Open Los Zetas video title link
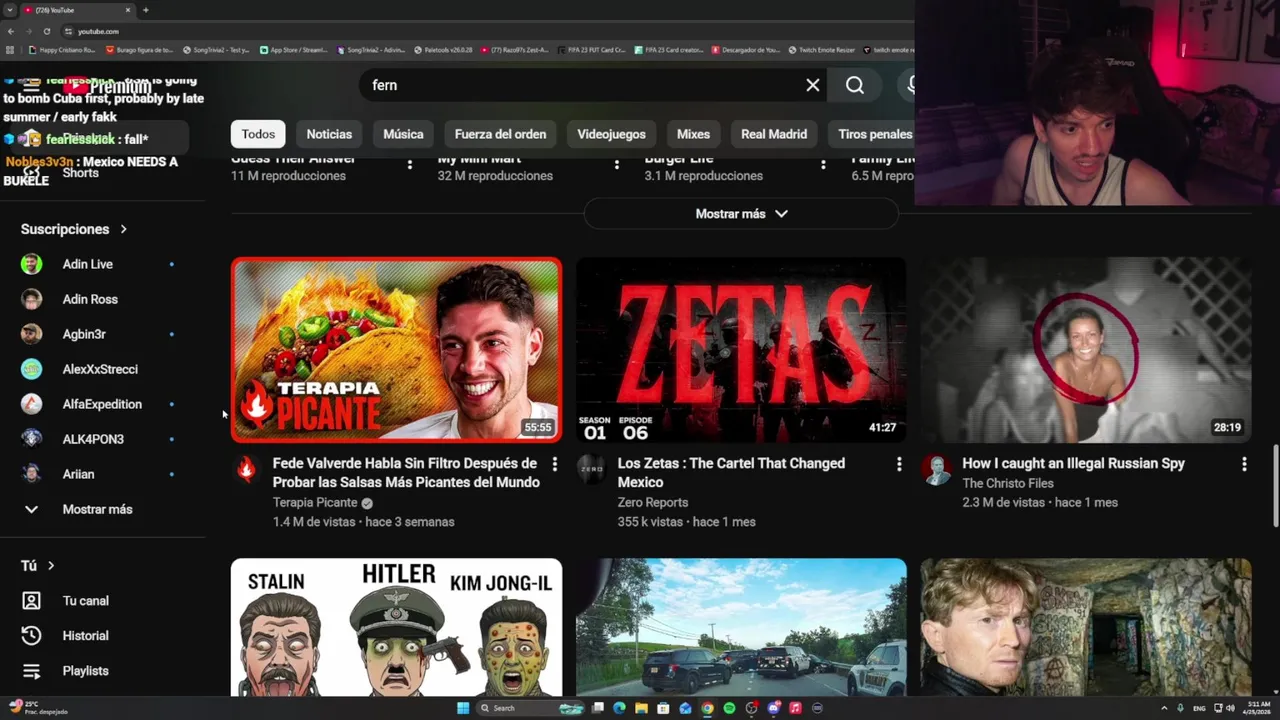Image resolution: width=1280 pixels, height=720 pixels. [x=731, y=473]
